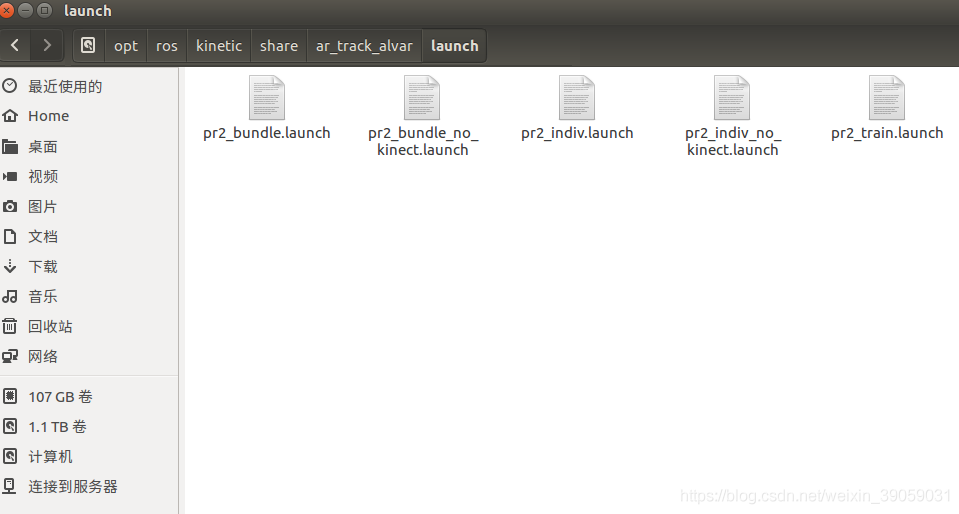Open 连接到服务器 (Connect to Server)
The width and height of the screenshot is (959, 514).
pos(72,486)
